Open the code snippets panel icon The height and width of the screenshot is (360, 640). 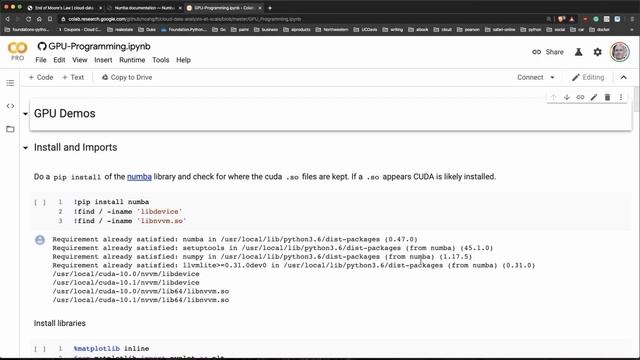coord(10,106)
